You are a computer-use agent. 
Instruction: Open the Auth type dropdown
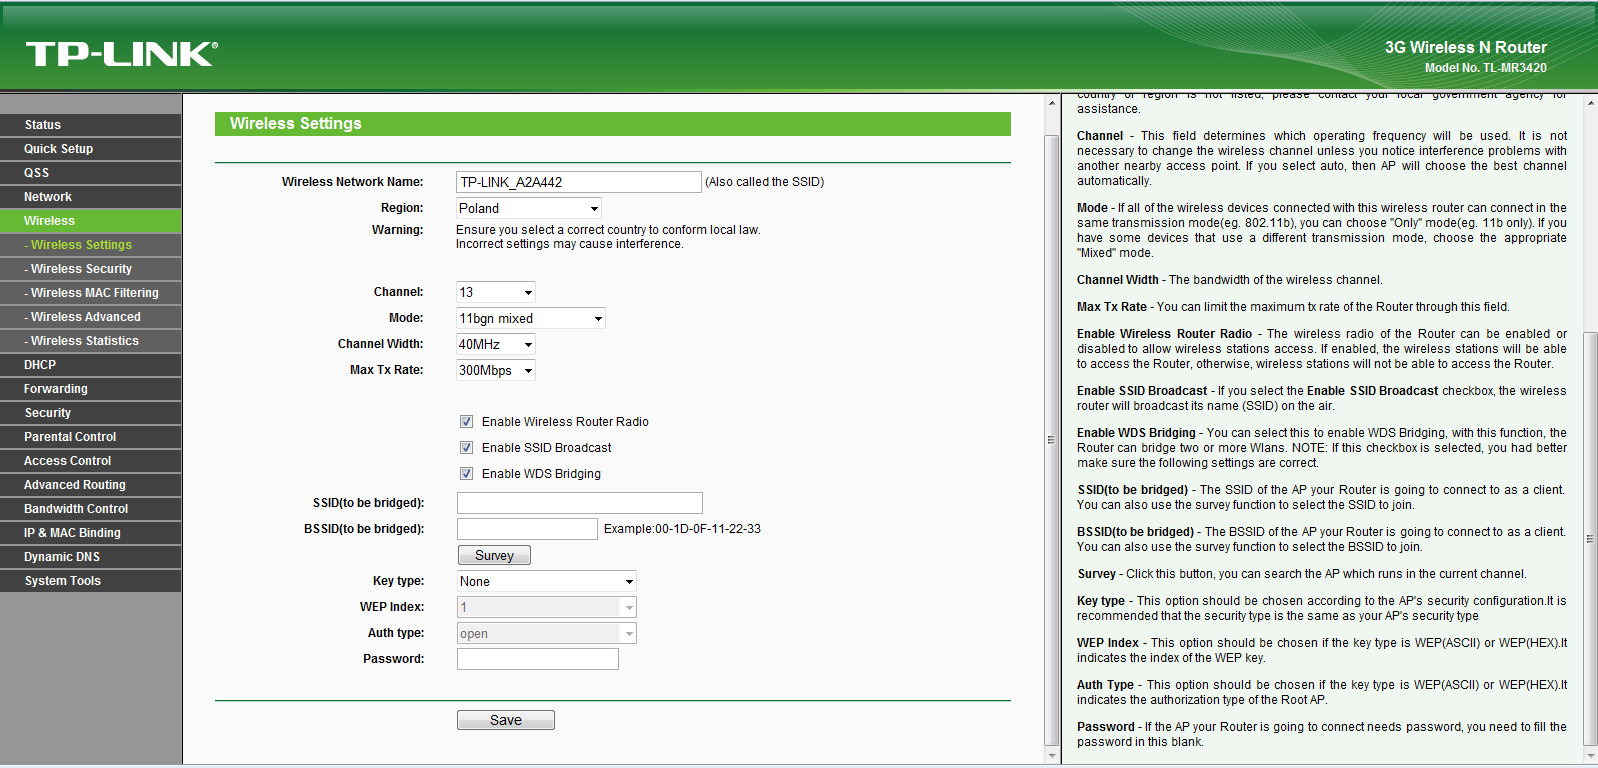click(x=547, y=633)
